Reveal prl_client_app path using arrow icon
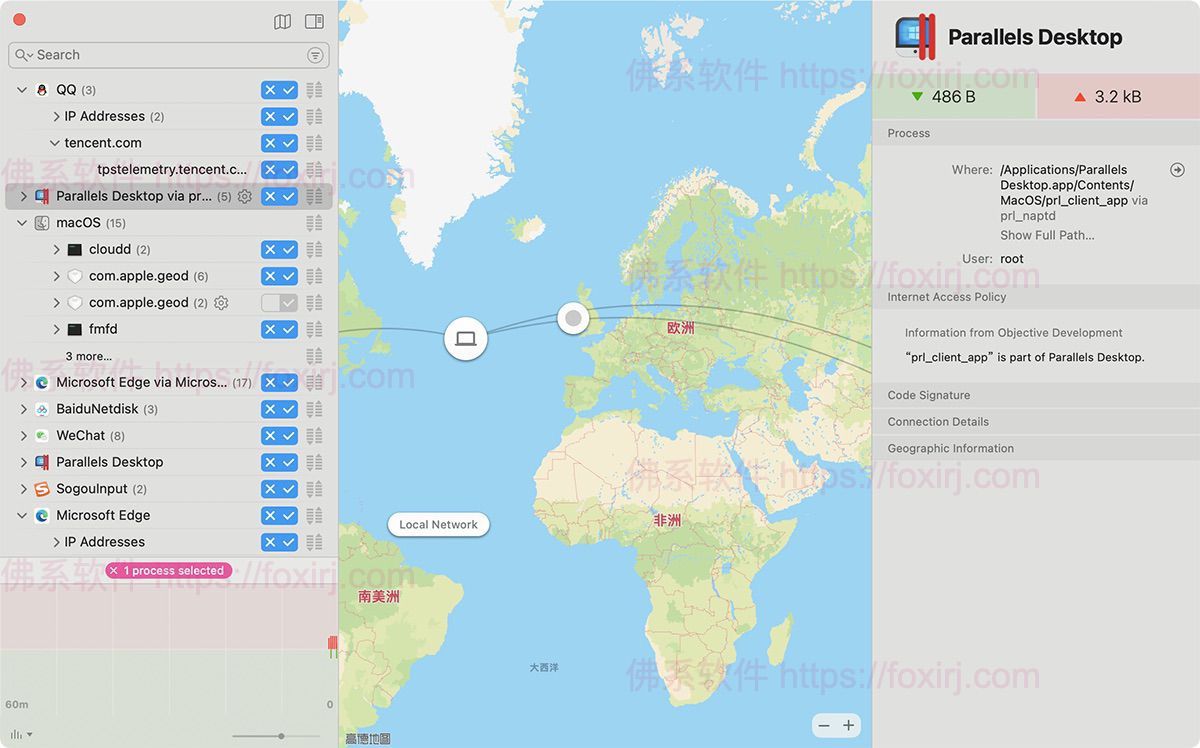The height and width of the screenshot is (748, 1200). click(x=1177, y=170)
